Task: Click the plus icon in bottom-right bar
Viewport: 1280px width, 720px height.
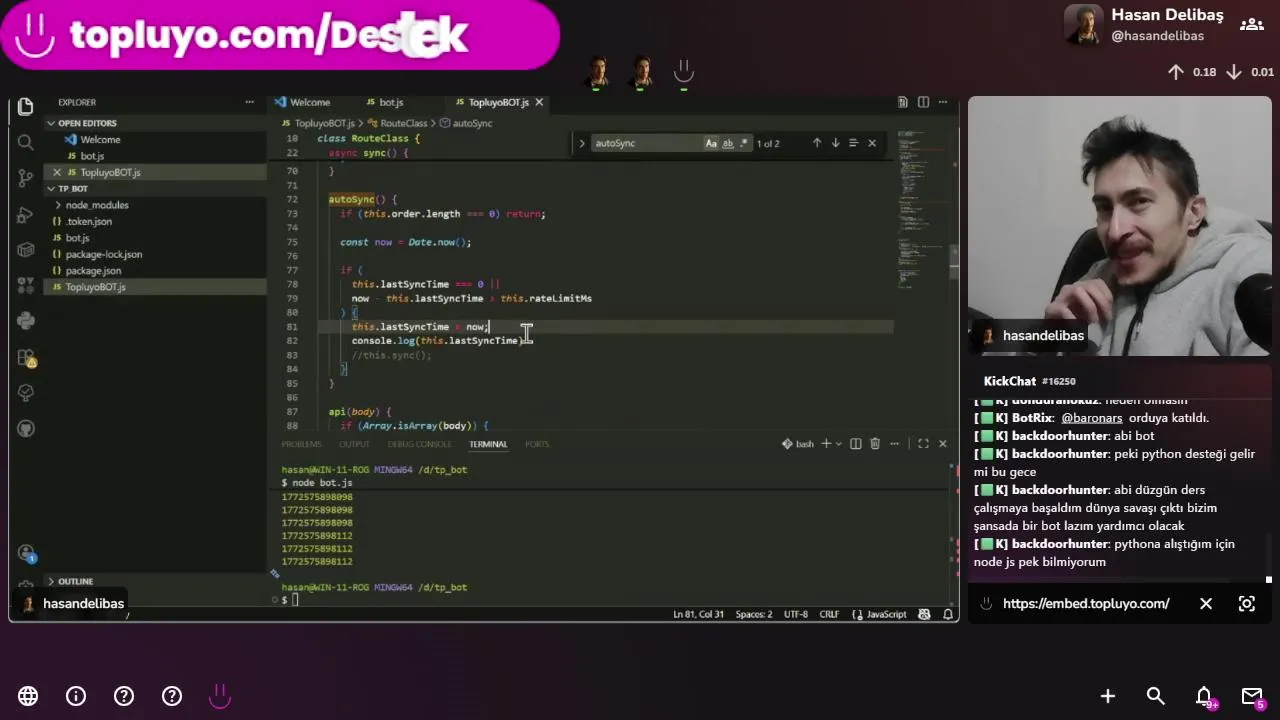Action: pos(1108,696)
